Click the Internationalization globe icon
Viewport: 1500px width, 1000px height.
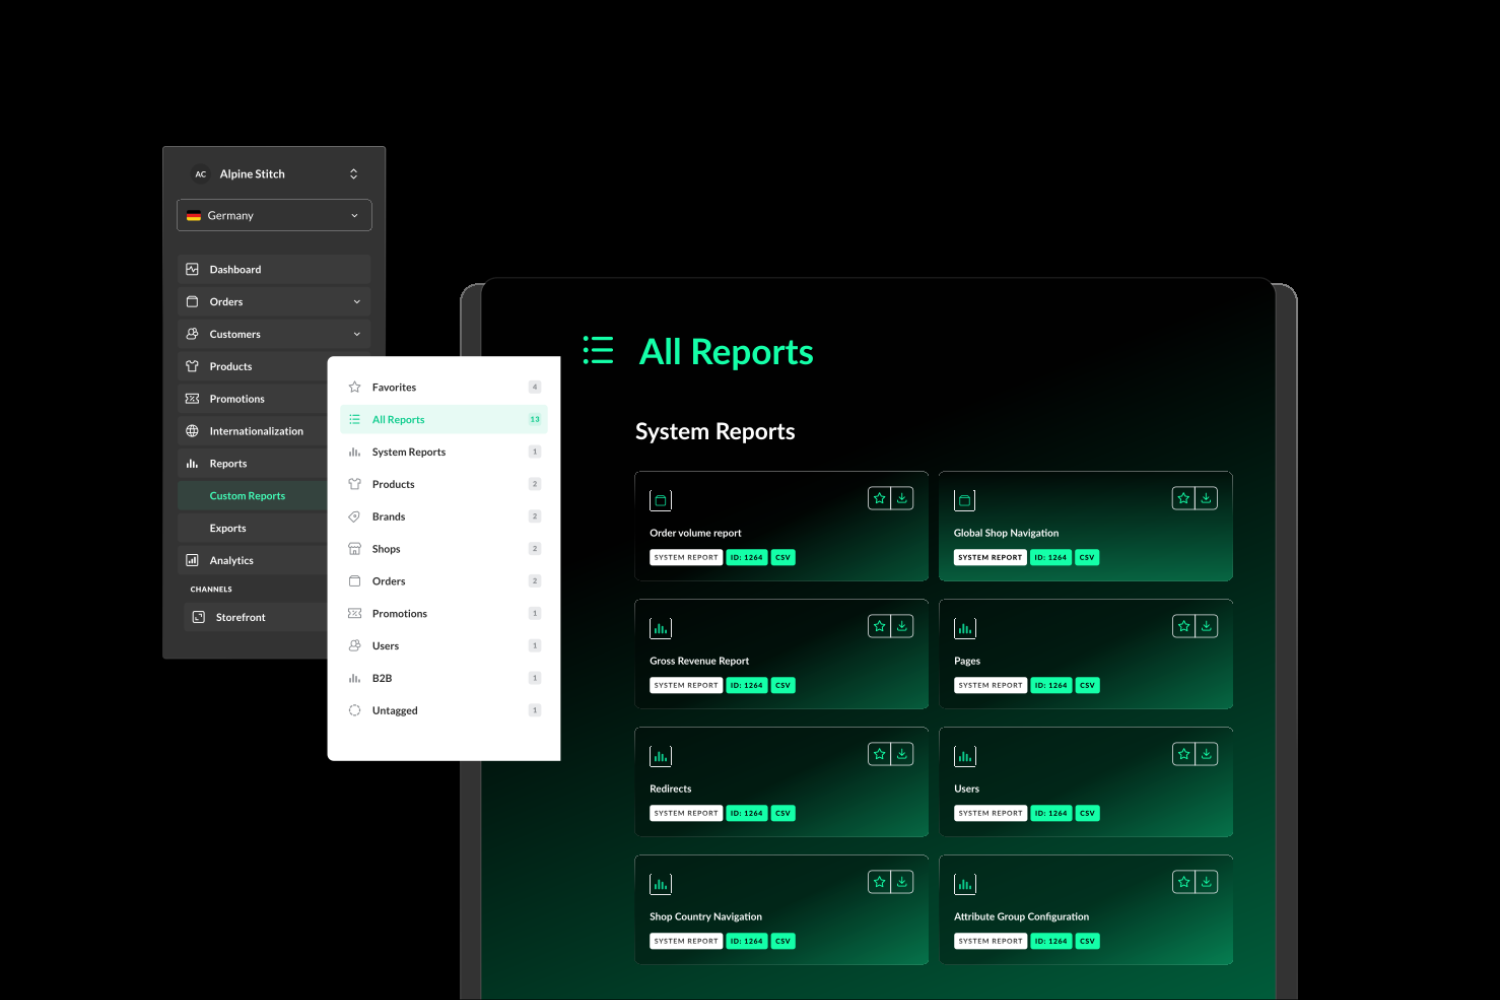tap(192, 431)
